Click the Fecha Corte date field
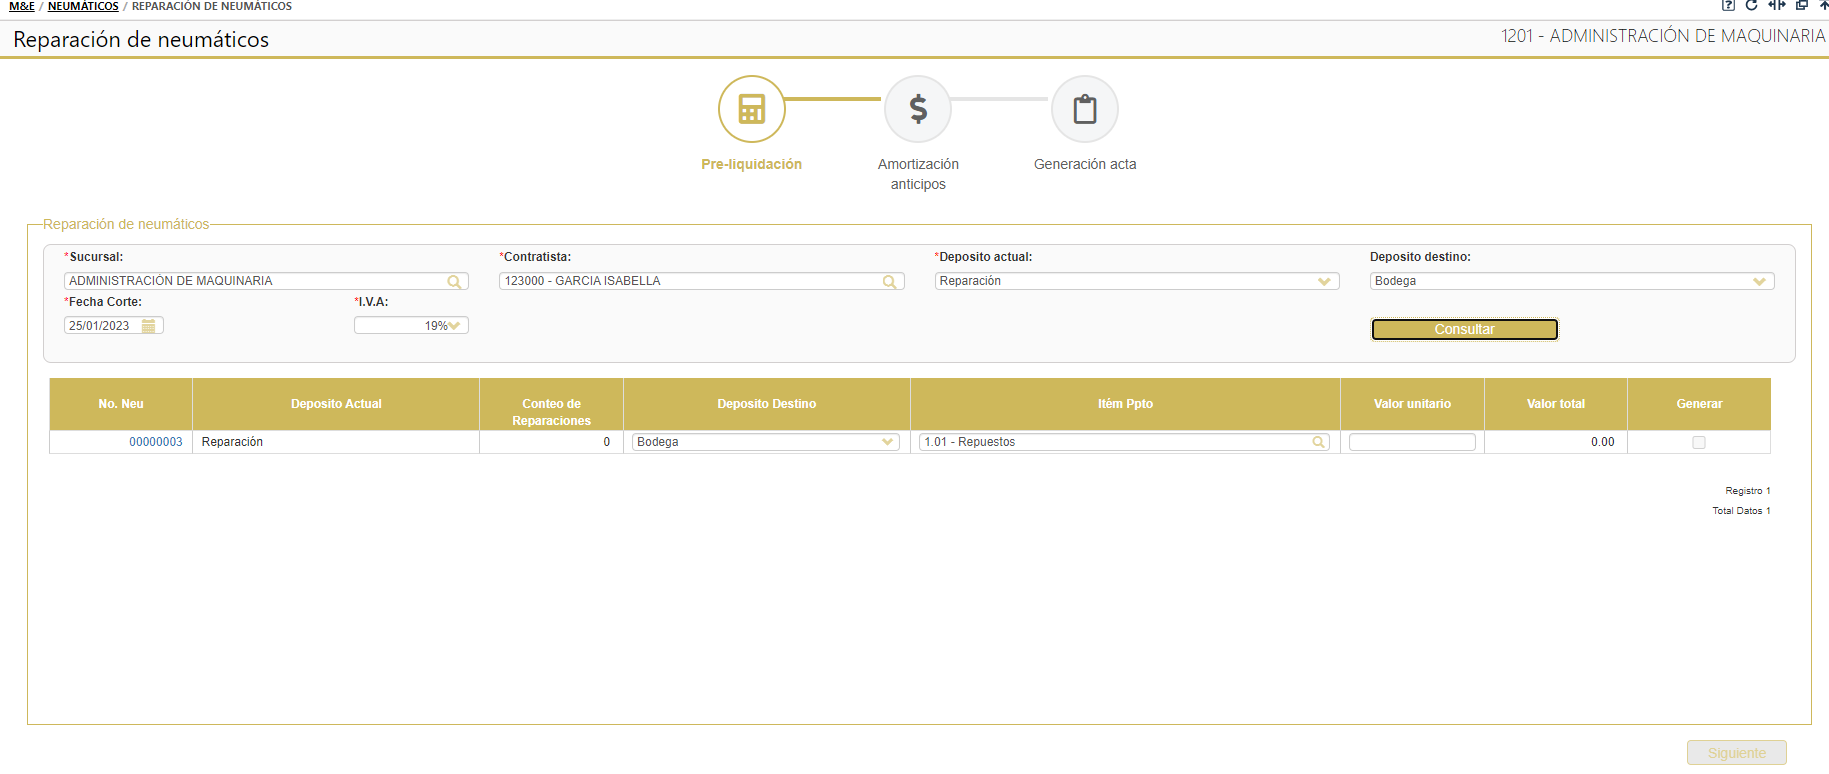Viewport: 1829px width, 774px height. pos(113,326)
